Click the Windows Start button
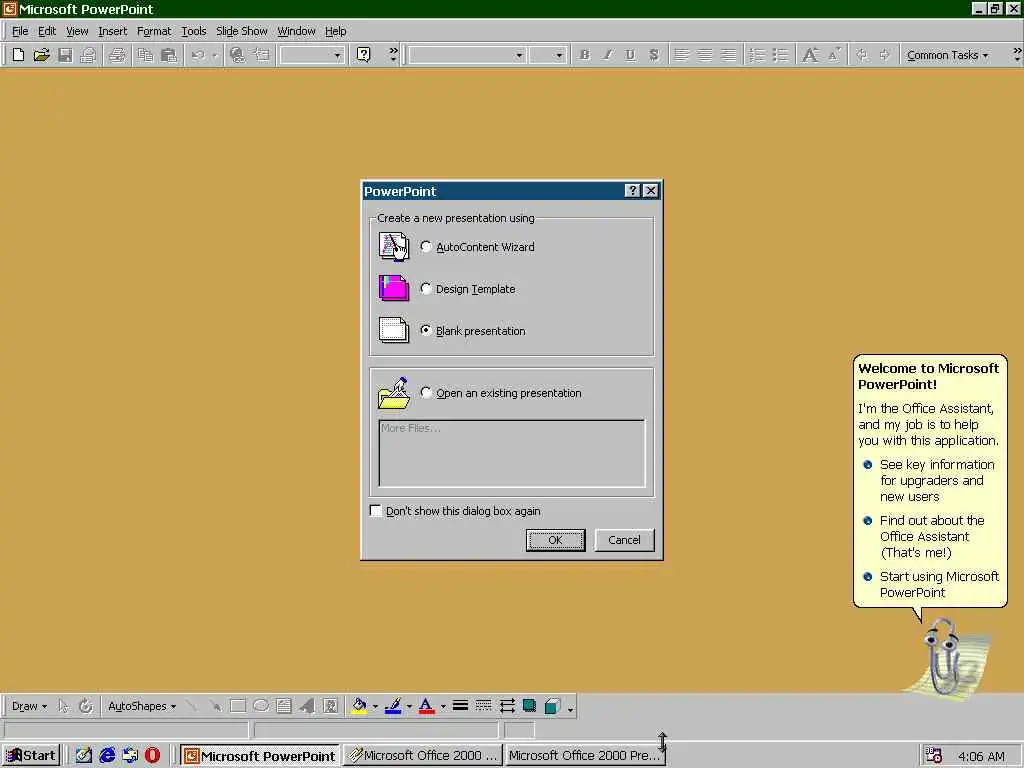Screen dimensions: 1024x768 (x=31, y=756)
